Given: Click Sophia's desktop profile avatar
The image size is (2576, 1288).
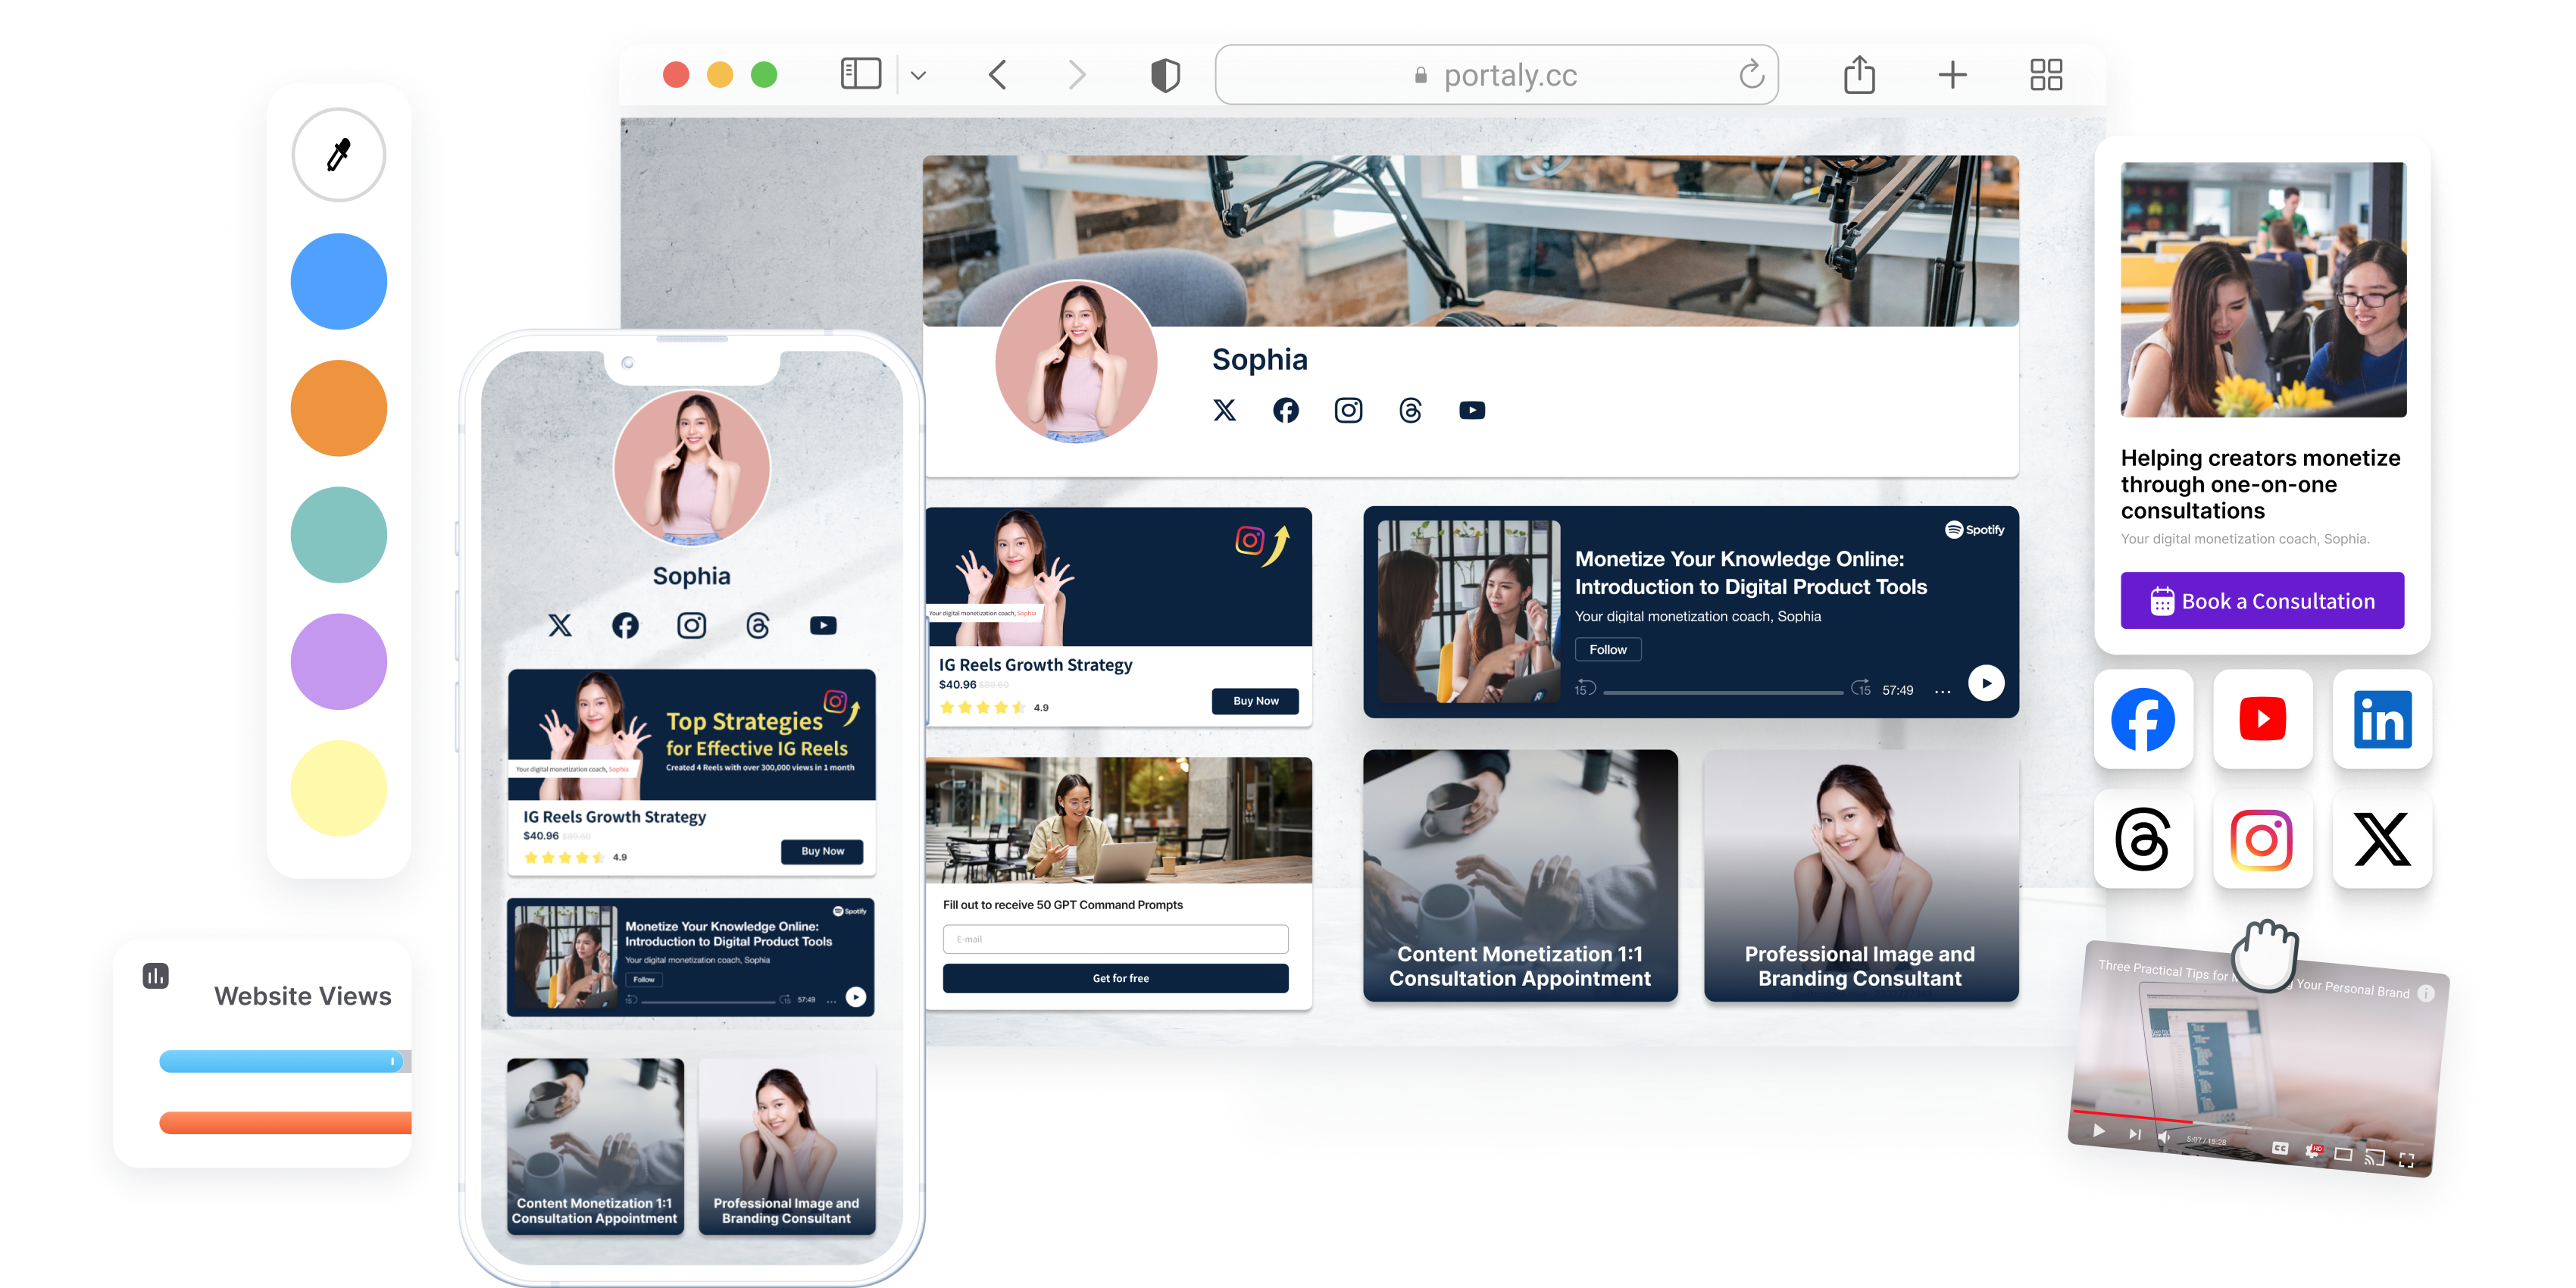Looking at the screenshot, I should click(x=1076, y=361).
